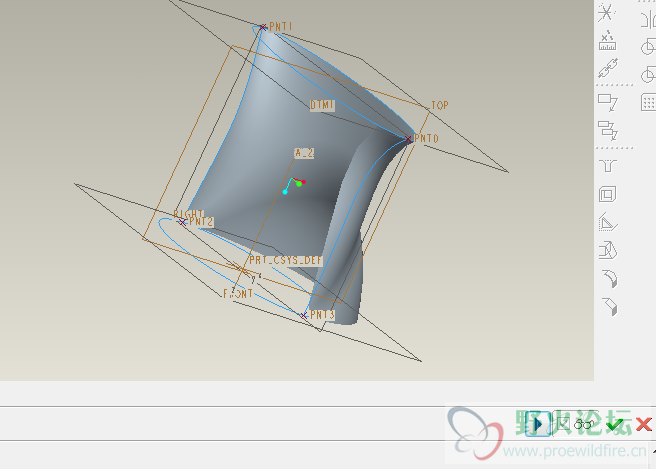Select the Shell tool
Screen dimensions: 656x469
607,194
